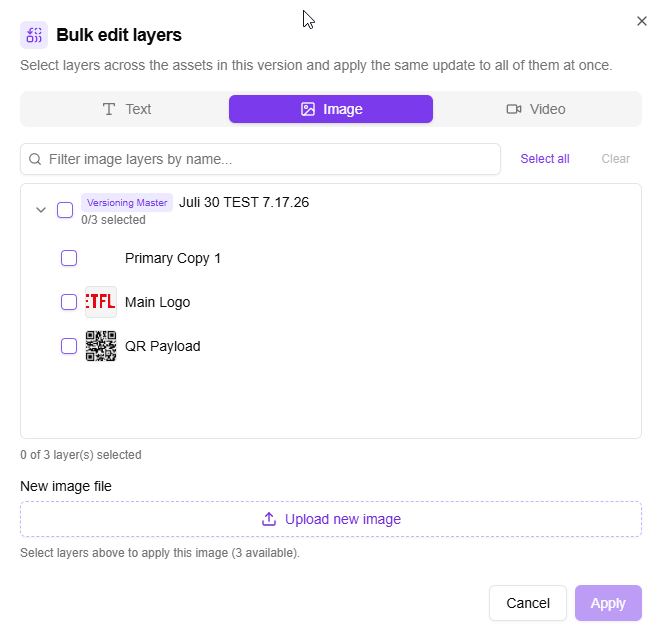This screenshot has width=657, height=636.
Task: Click the QR Payload thumbnail image
Action: coord(101,346)
